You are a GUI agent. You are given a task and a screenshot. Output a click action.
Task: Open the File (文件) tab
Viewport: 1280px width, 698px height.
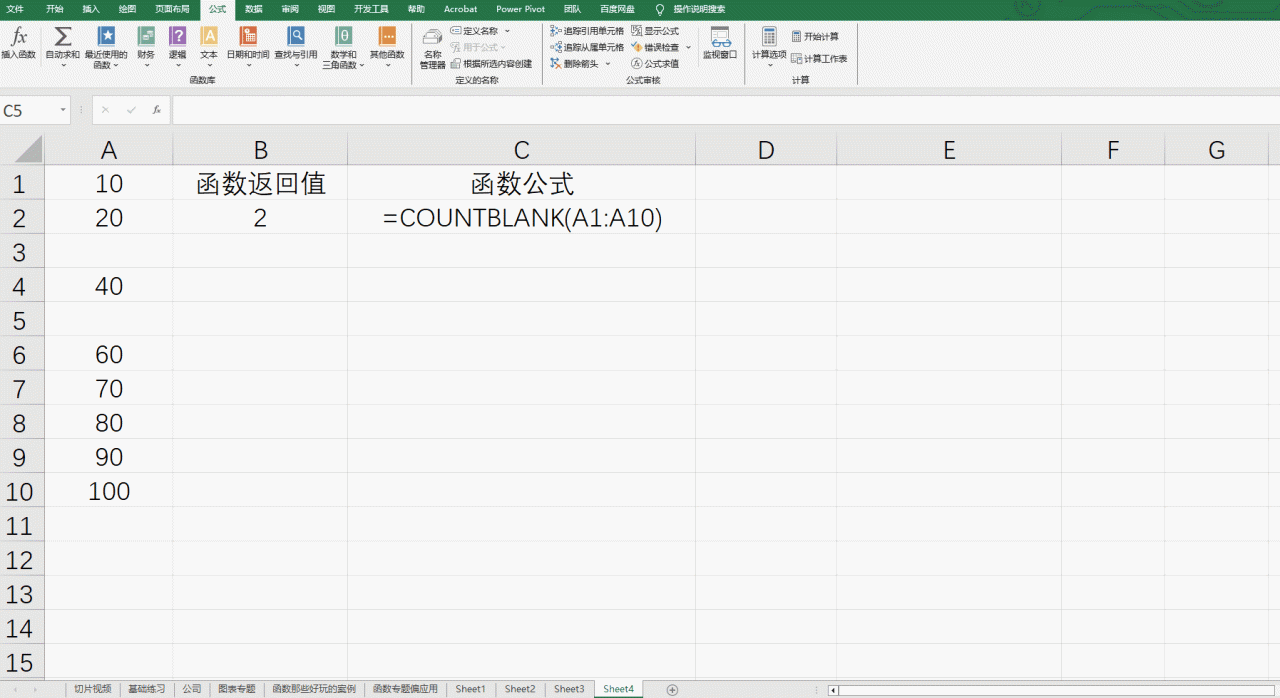(15, 9)
